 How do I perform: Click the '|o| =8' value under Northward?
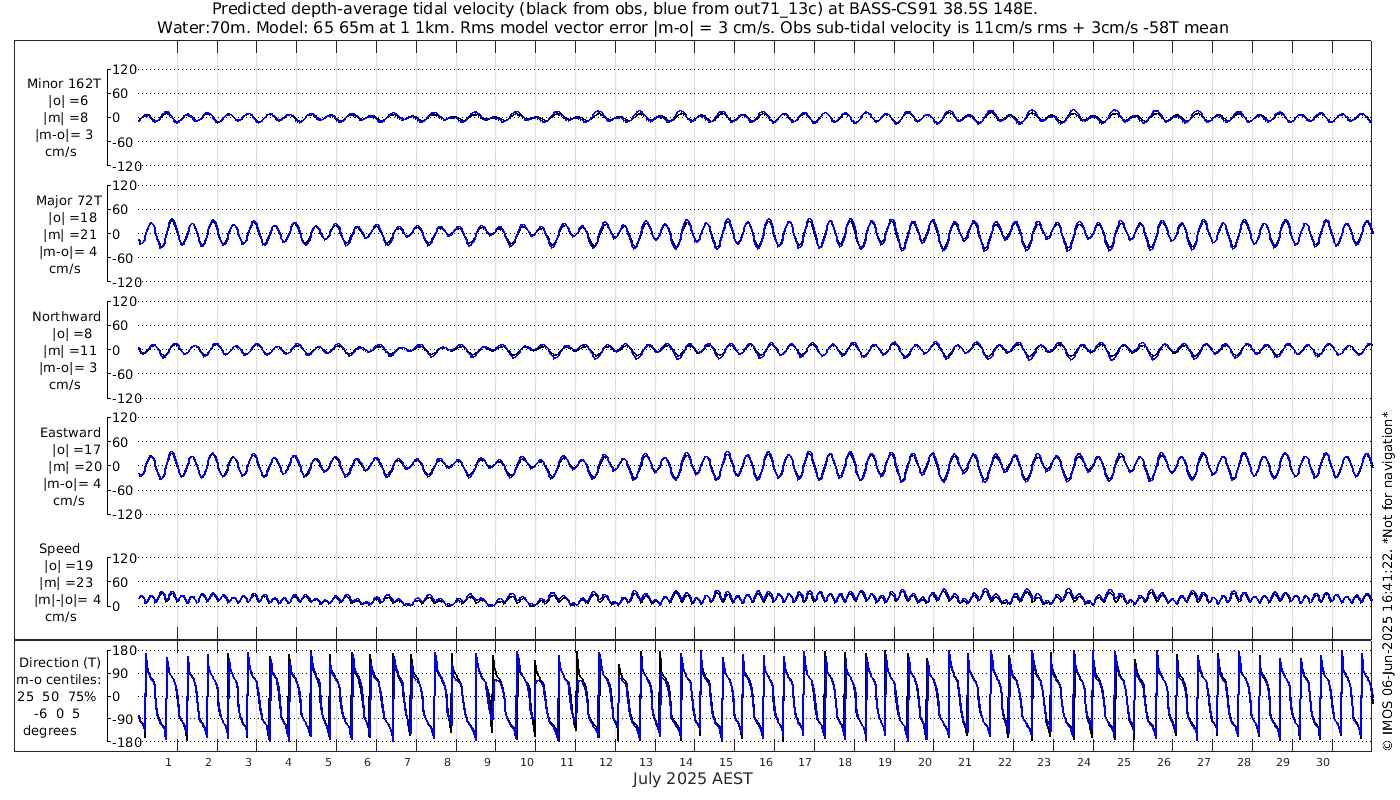[x=72, y=333]
